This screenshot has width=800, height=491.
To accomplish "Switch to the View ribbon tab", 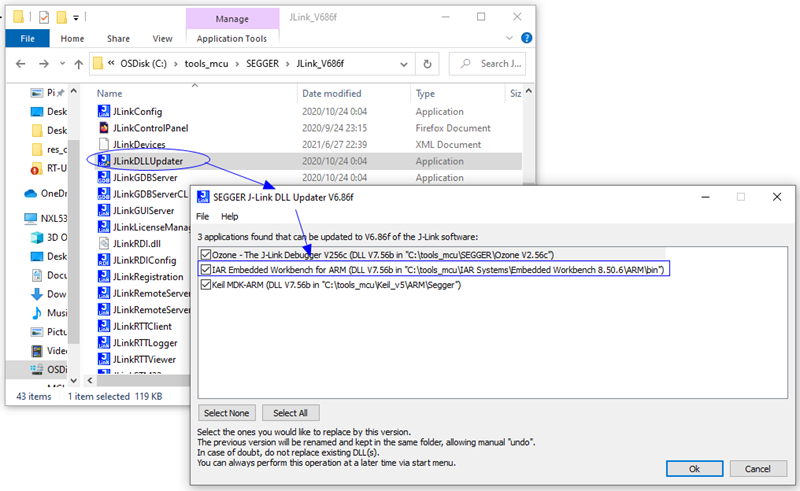I will pos(163,38).
